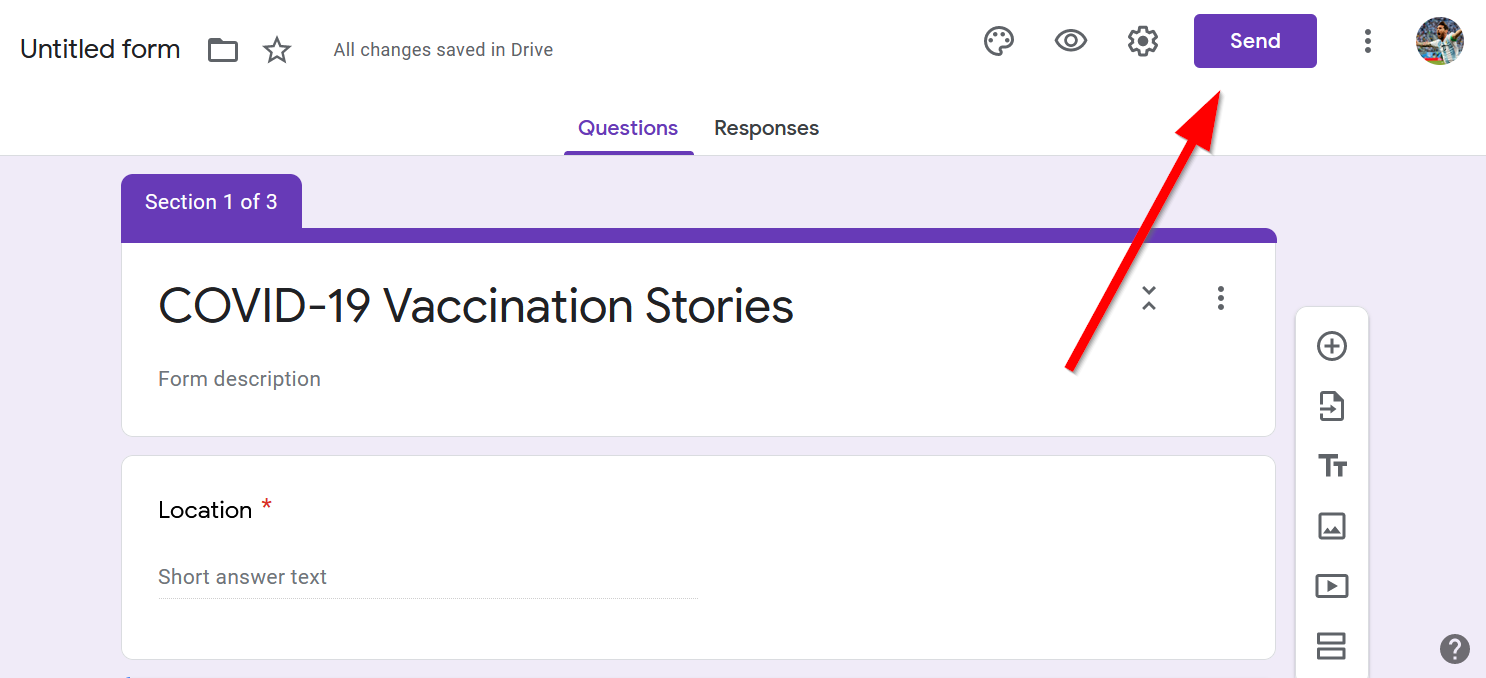Open the customize theme palette
1486x678 pixels.
pos(999,41)
